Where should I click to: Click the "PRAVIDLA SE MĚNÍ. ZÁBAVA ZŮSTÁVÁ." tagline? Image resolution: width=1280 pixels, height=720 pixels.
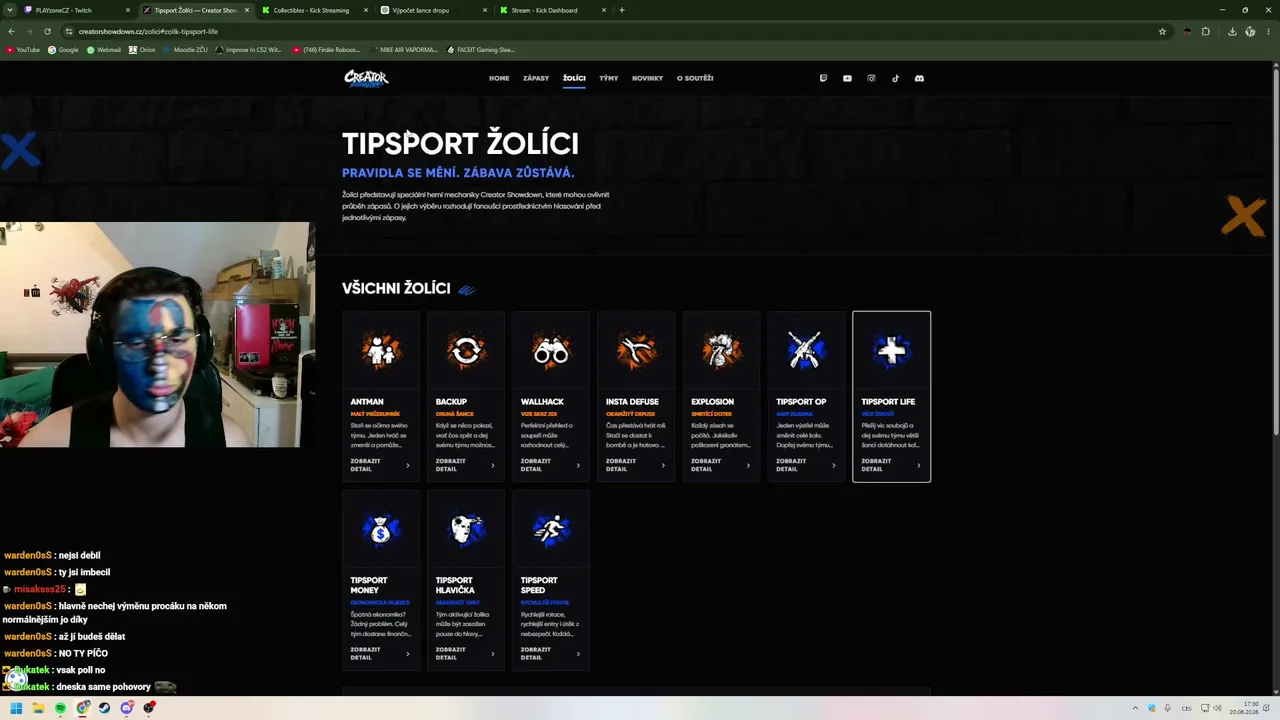coord(458,173)
